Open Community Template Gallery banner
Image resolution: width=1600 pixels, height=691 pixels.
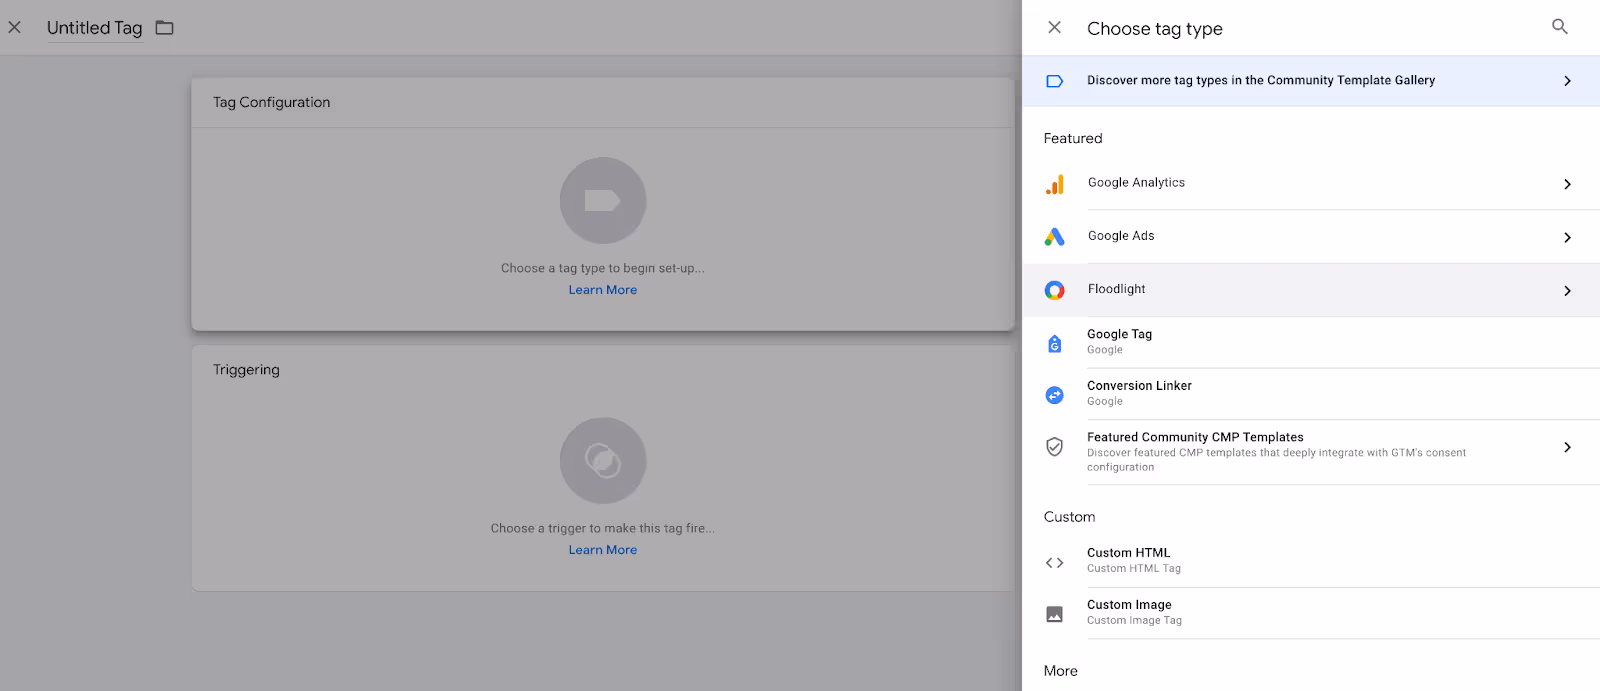(1311, 81)
